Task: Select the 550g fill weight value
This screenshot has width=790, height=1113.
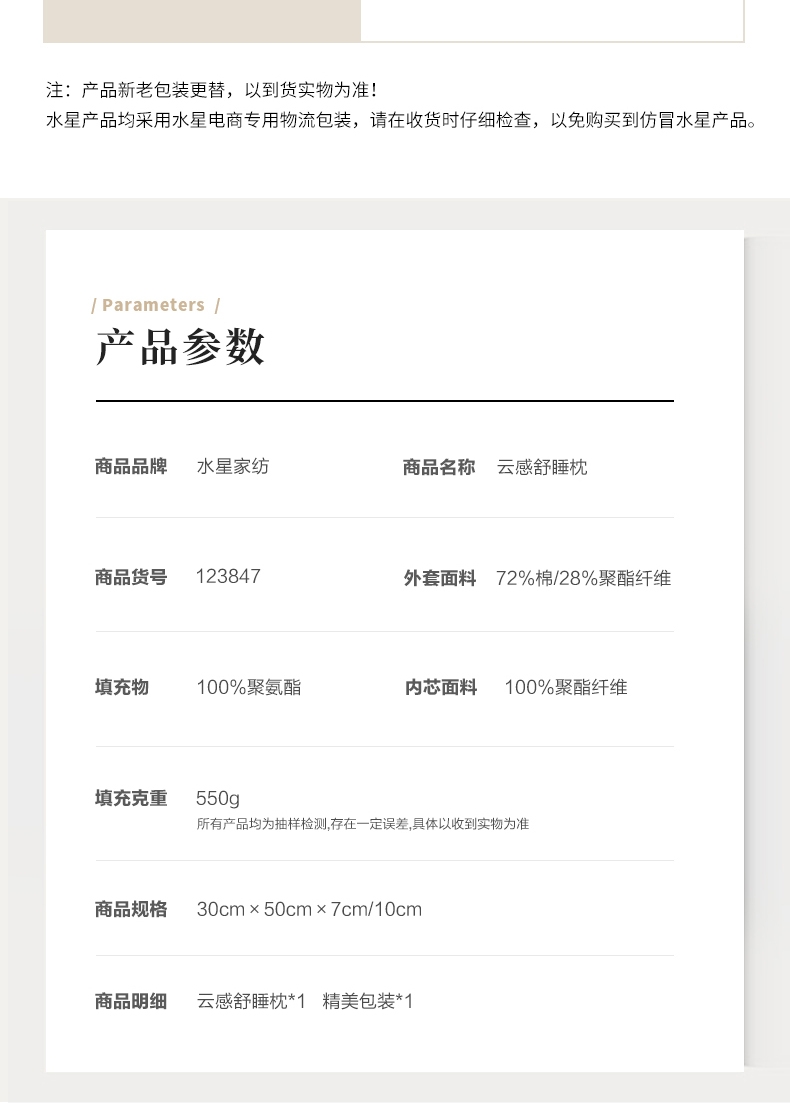Action: (218, 799)
